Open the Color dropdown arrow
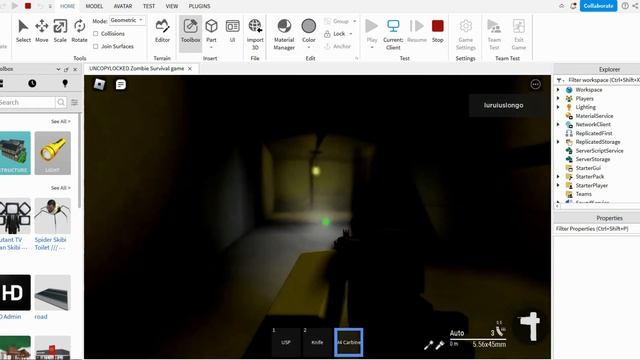The width and height of the screenshot is (640, 360). (309, 47)
